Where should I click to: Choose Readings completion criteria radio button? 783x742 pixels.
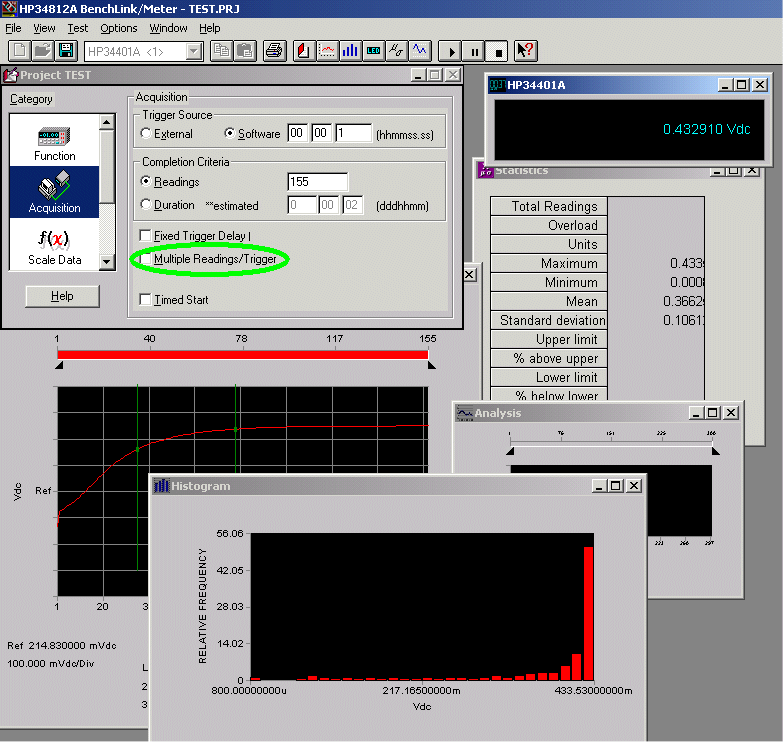[146, 181]
